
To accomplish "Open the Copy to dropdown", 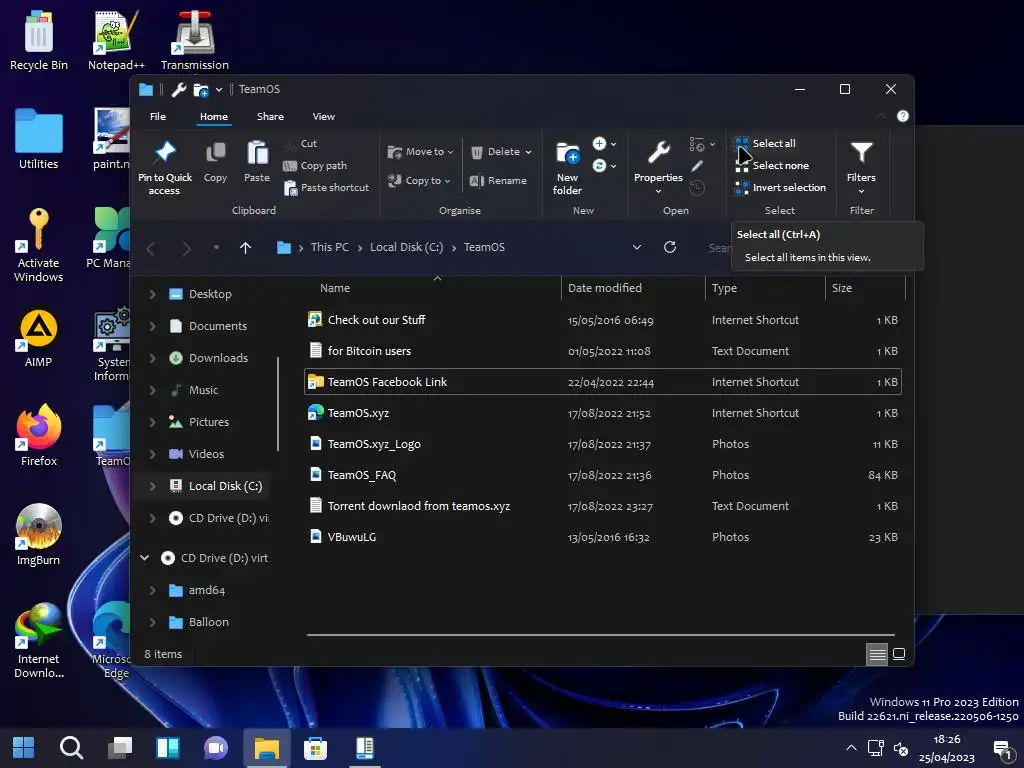I will tap(419, 181).
